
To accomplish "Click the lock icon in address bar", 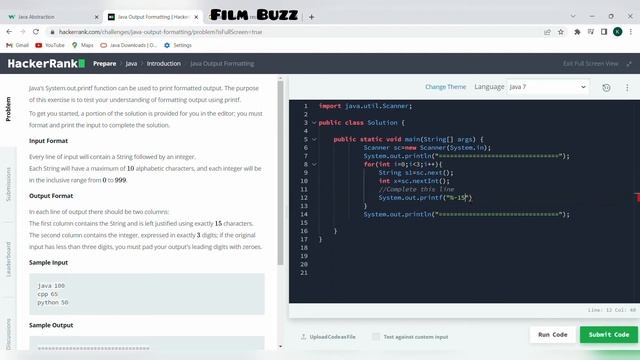I will (x=52, y=32).
